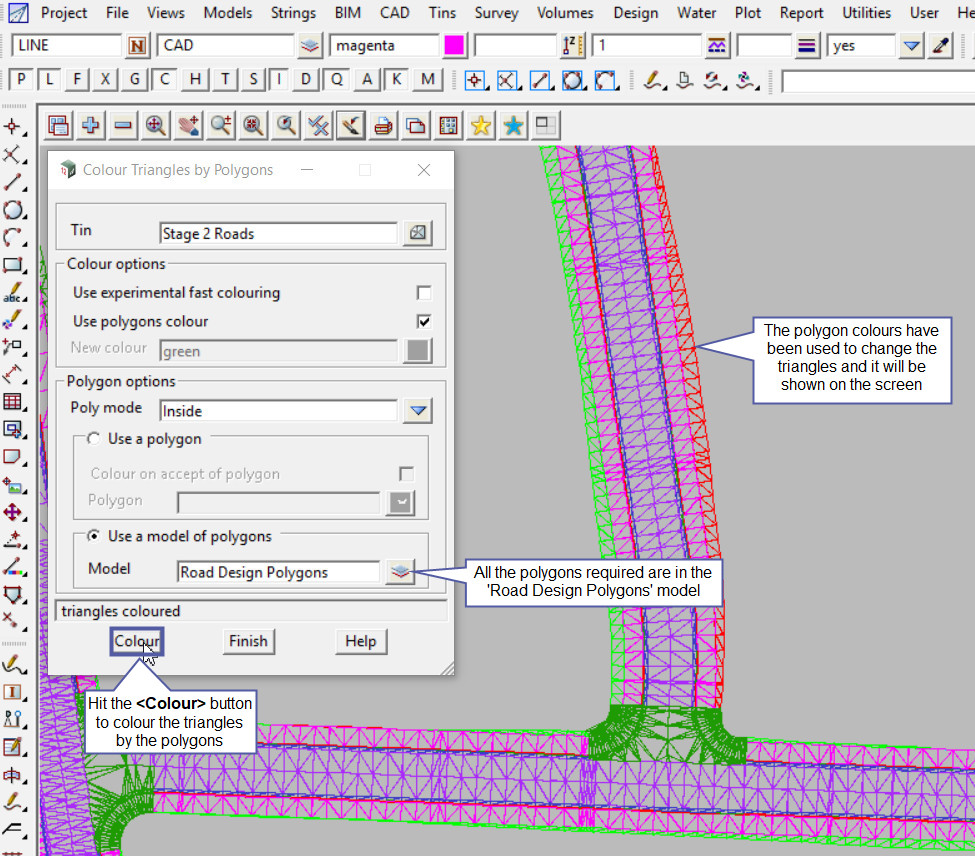
Task: Enable Use experimental fast colouring checkbox
Action: (424, 293)
